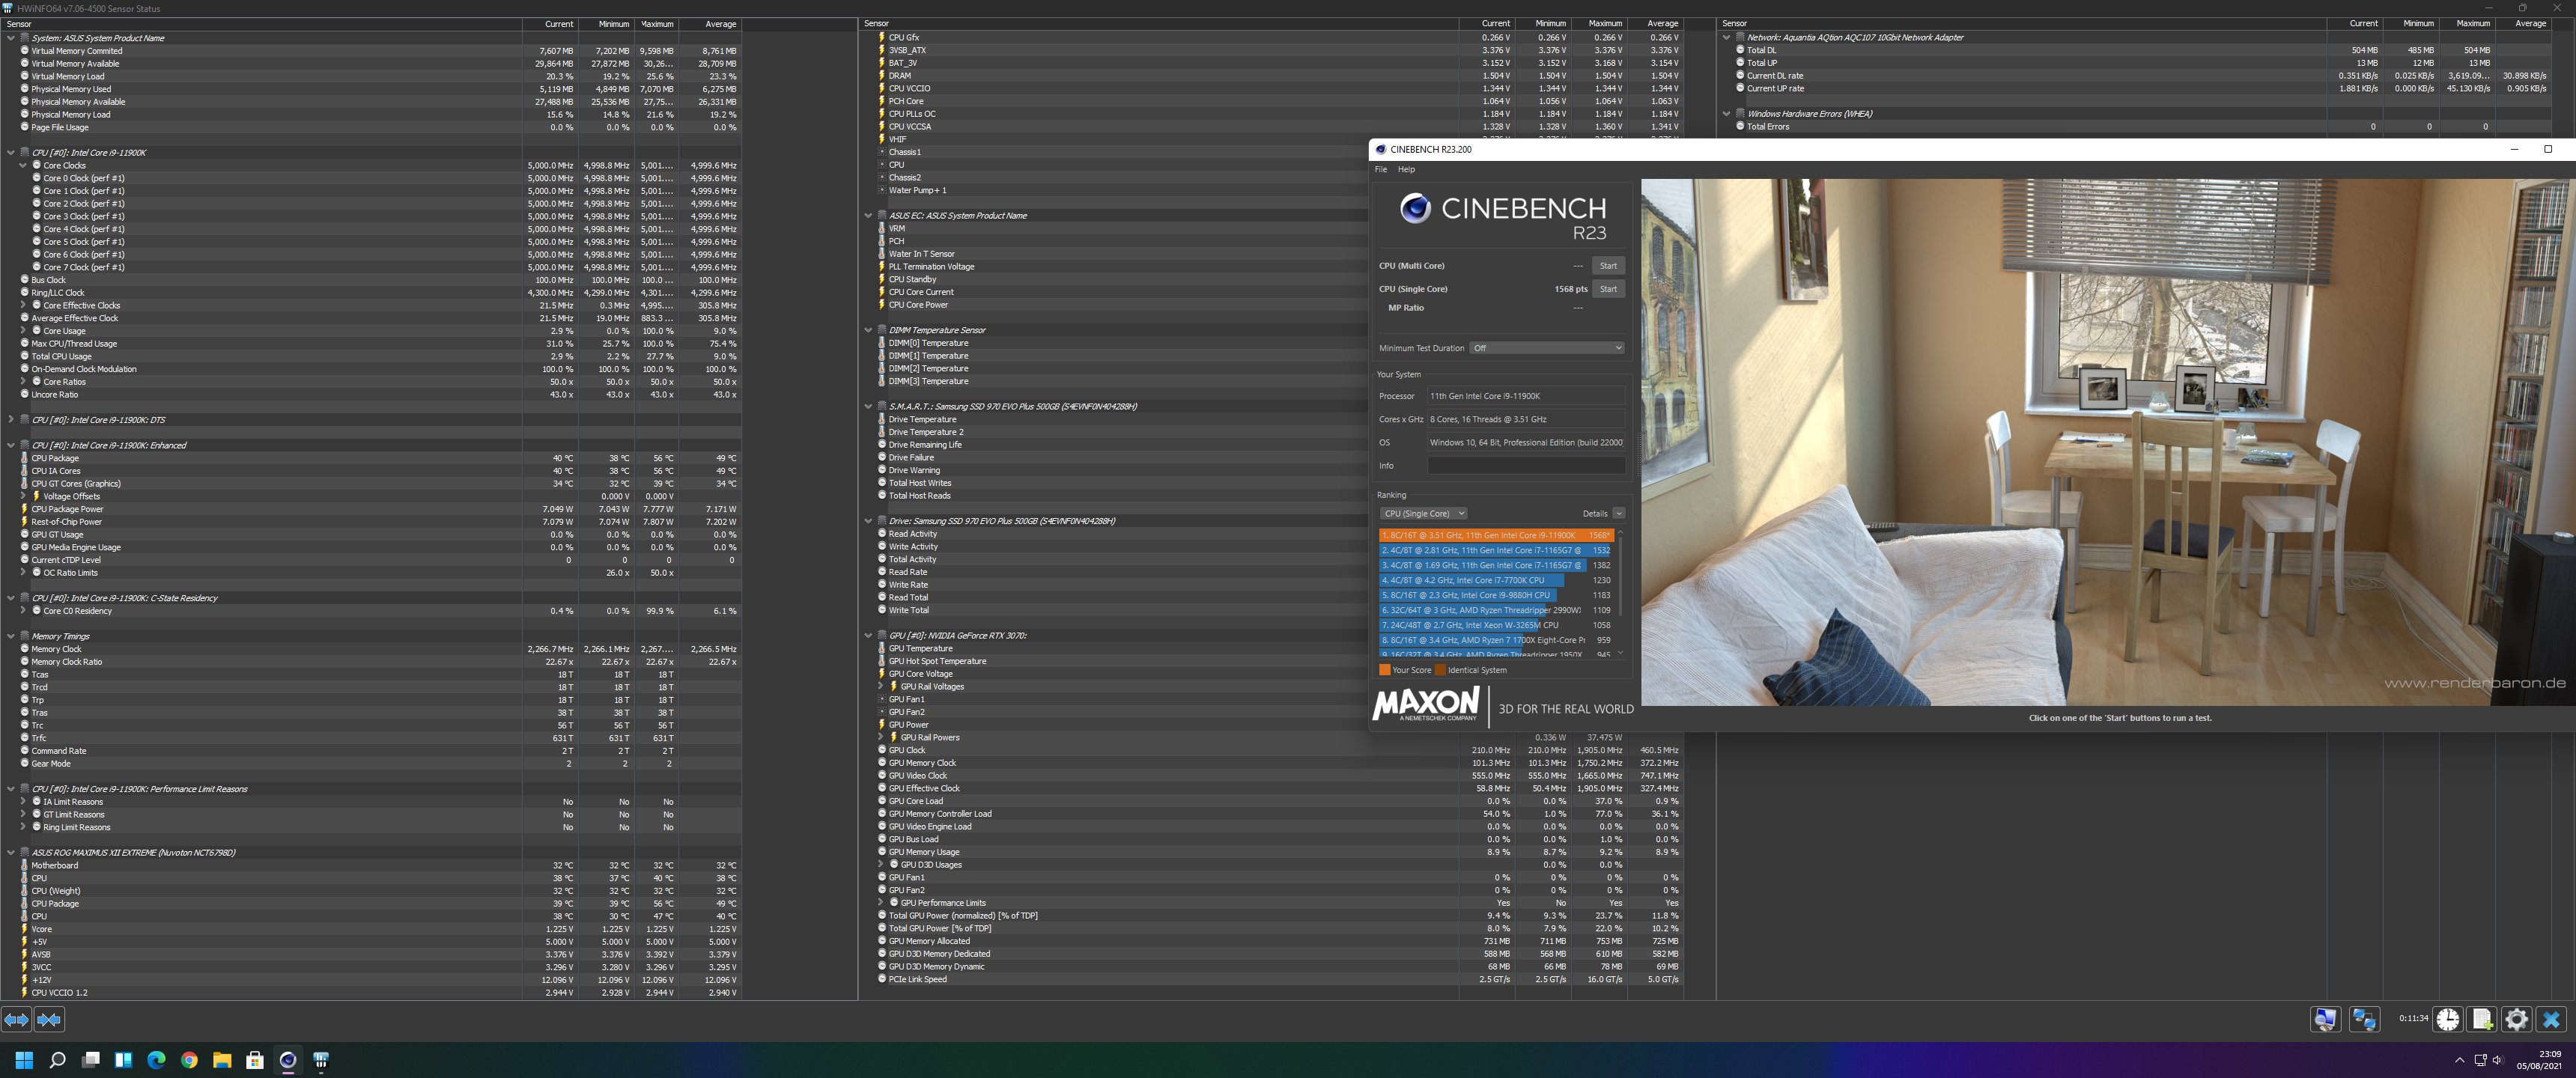
Task: Open HWiNFO remote center networked computers icon
Action: click(x=2364, y=1019)
